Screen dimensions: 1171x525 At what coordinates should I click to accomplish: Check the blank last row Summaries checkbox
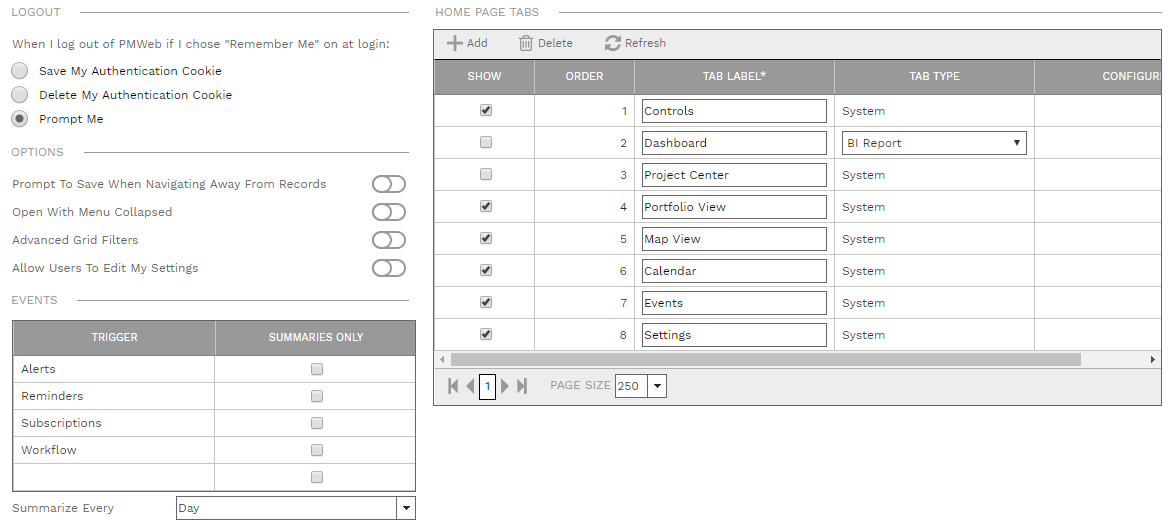(x=317, y=476)
